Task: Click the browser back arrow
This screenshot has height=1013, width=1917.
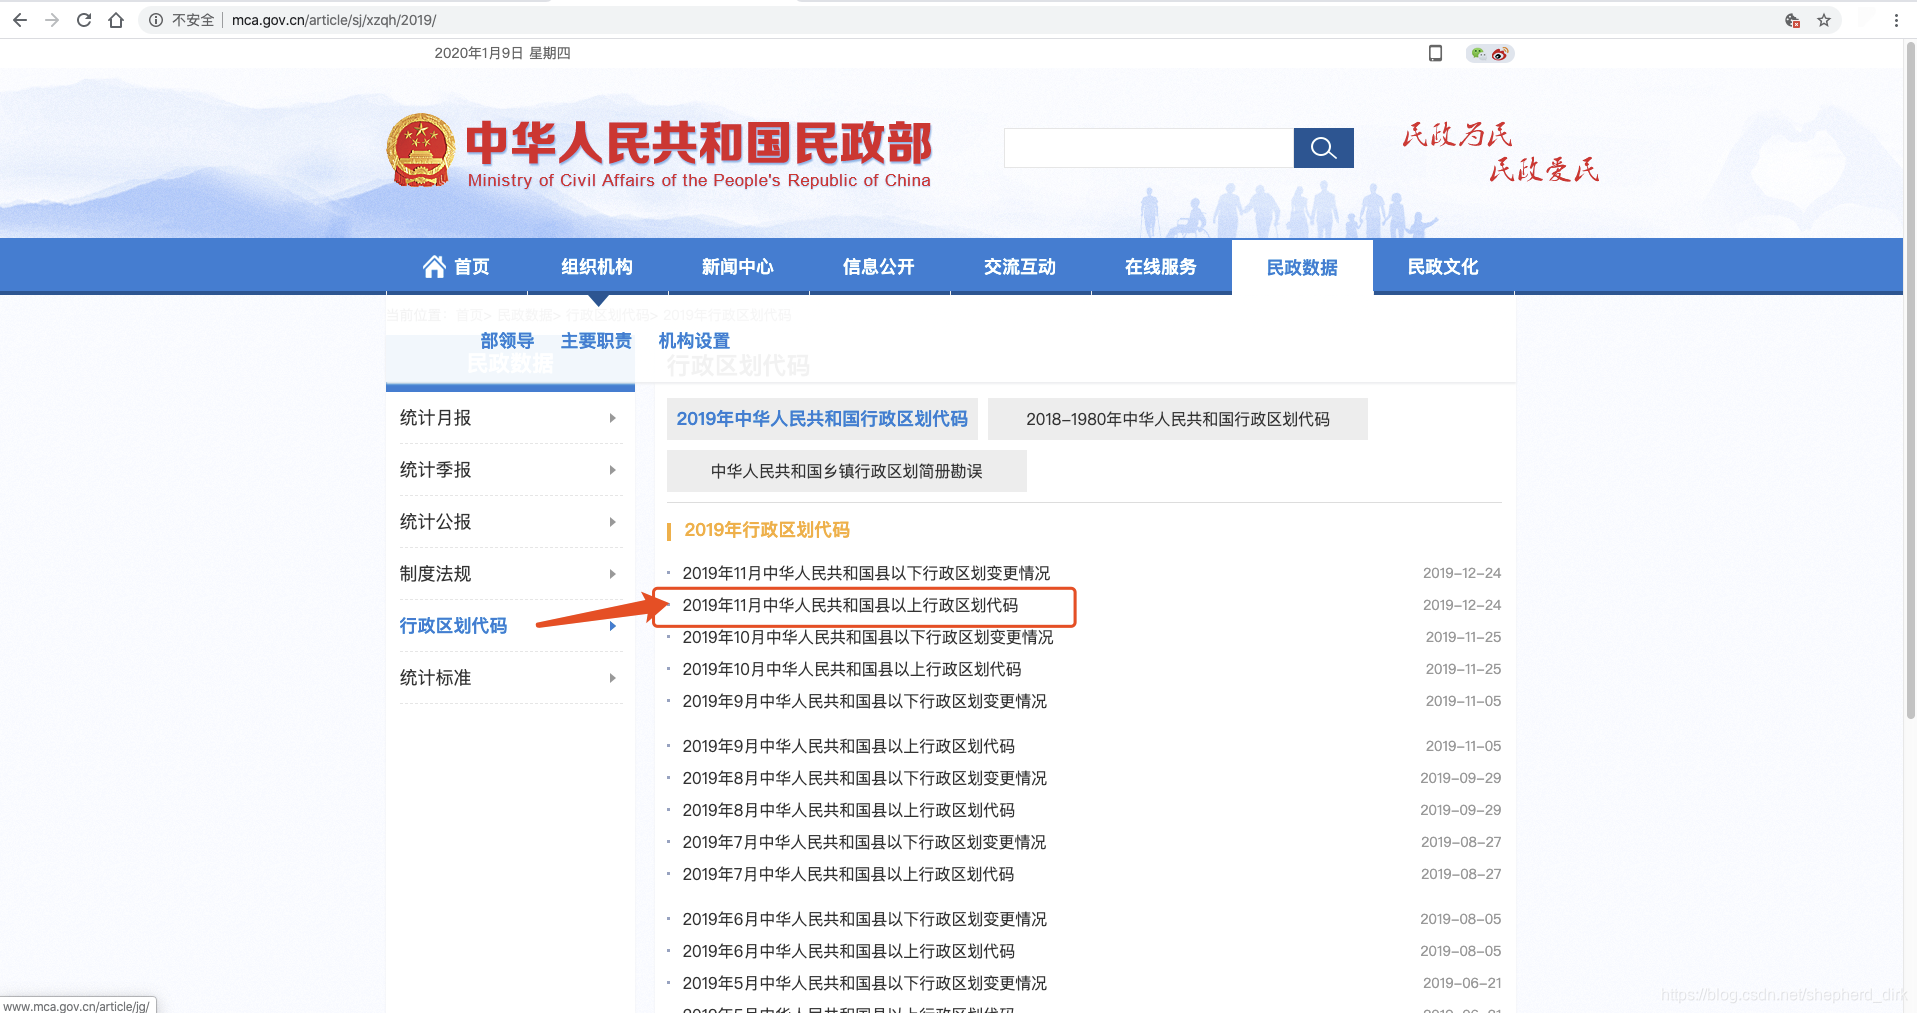Action: coord(20,19)
